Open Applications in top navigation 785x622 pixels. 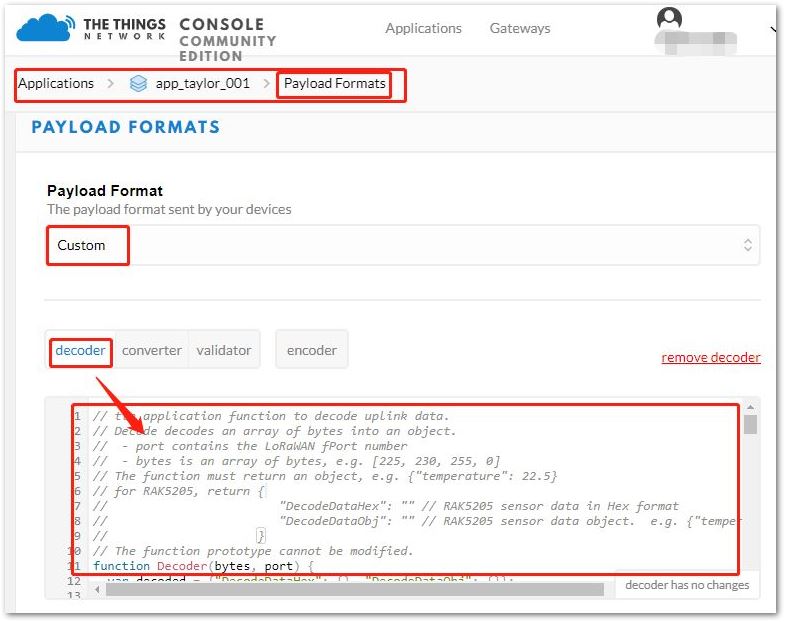coord(423,29)
